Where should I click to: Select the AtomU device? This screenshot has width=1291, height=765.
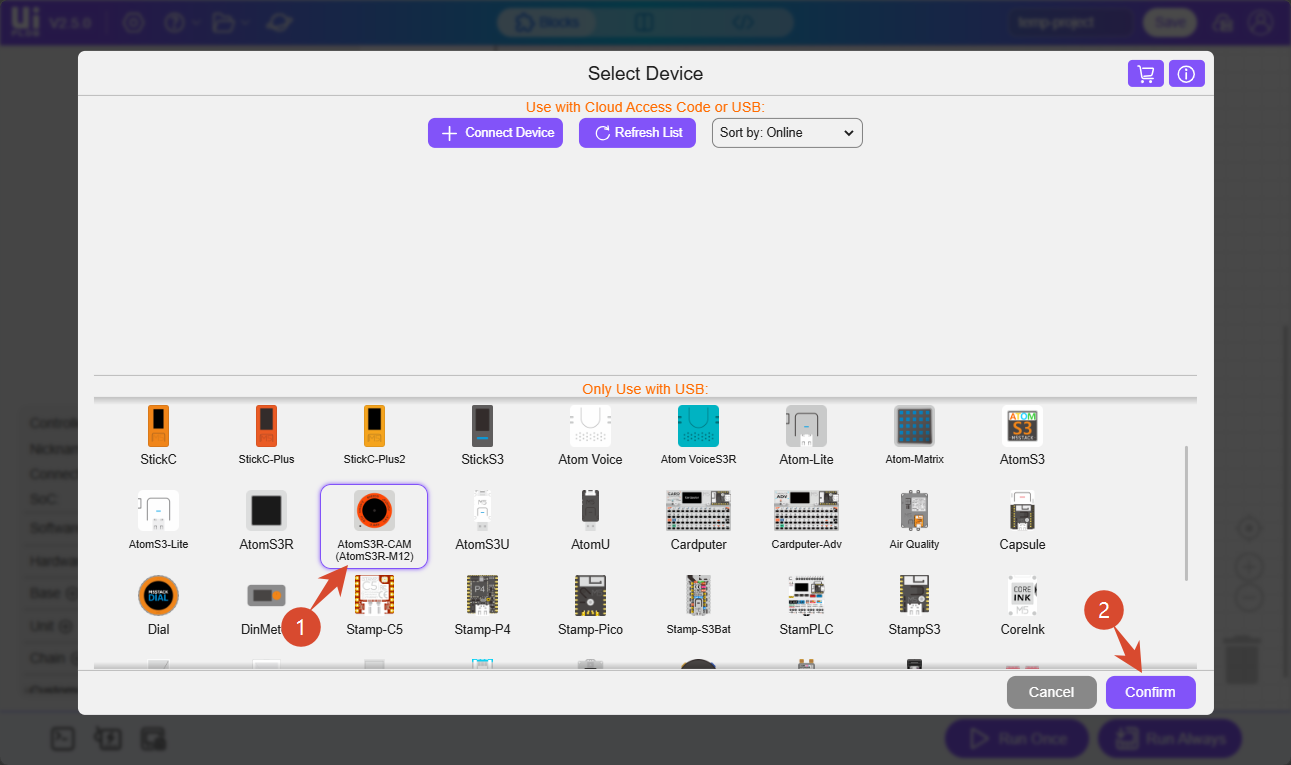pyautogui.click(x=590, y=511)
